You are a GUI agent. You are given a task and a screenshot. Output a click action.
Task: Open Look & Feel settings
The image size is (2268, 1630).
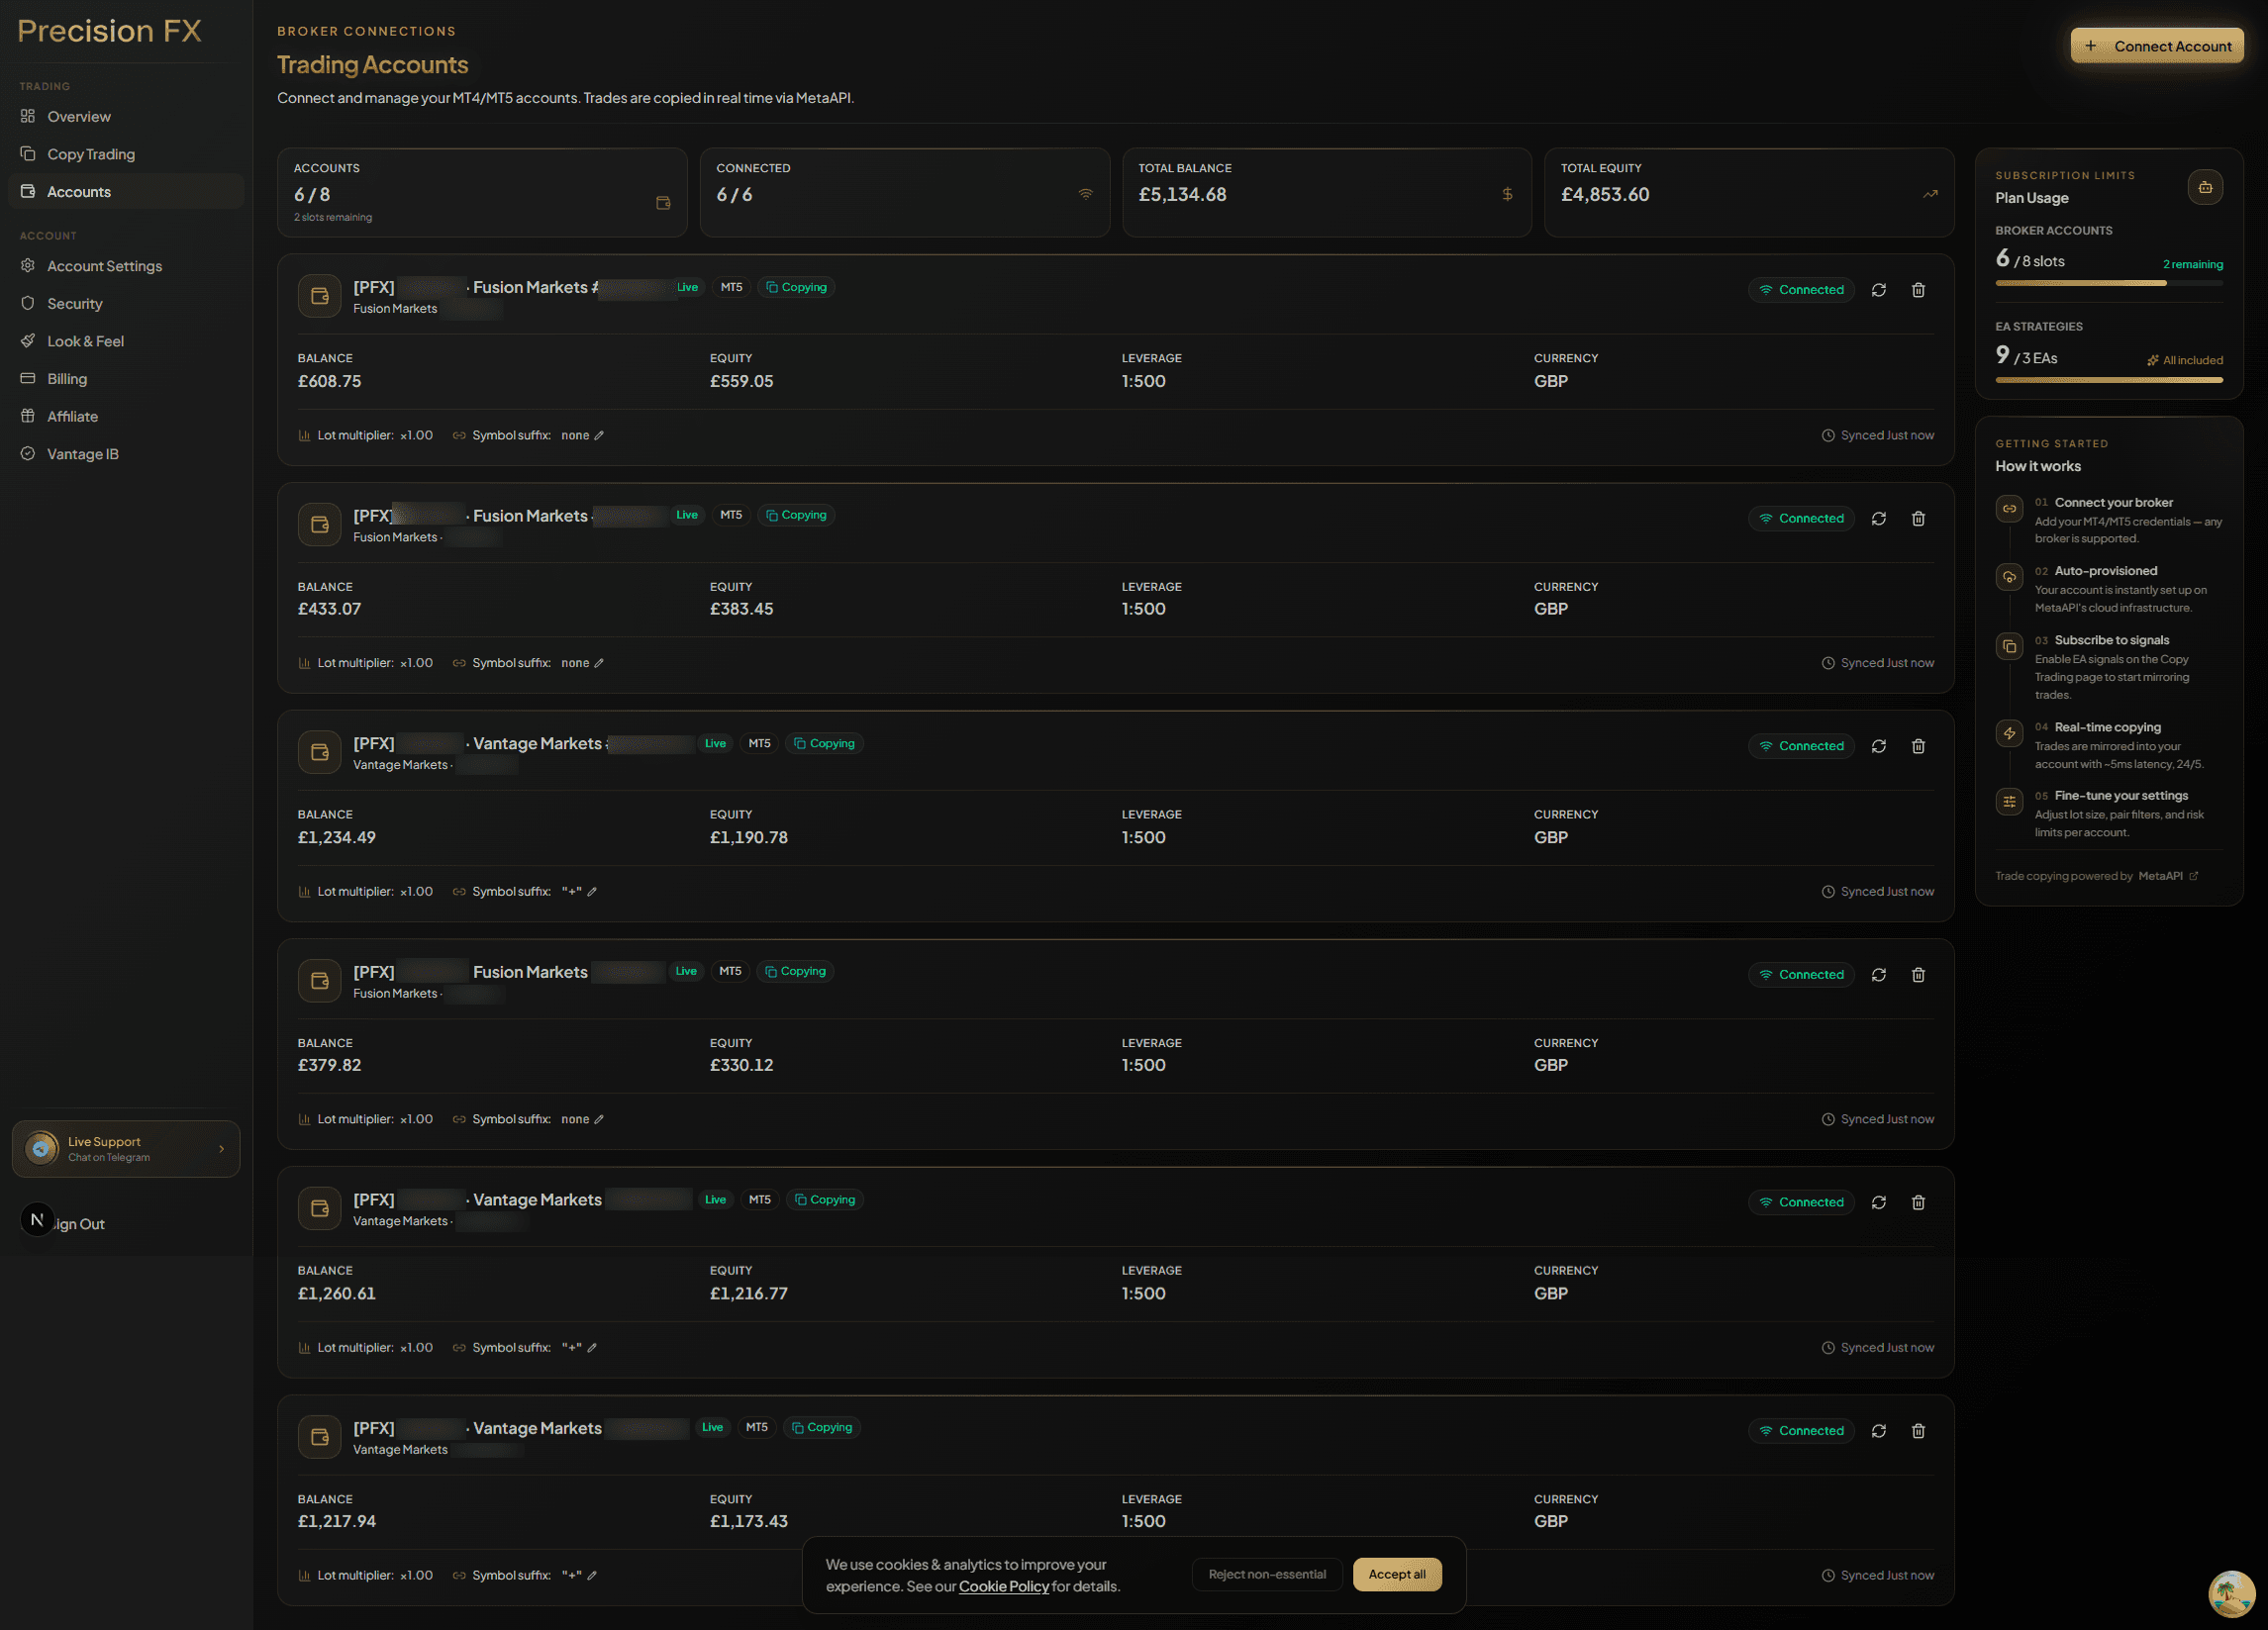click(126, 341)
